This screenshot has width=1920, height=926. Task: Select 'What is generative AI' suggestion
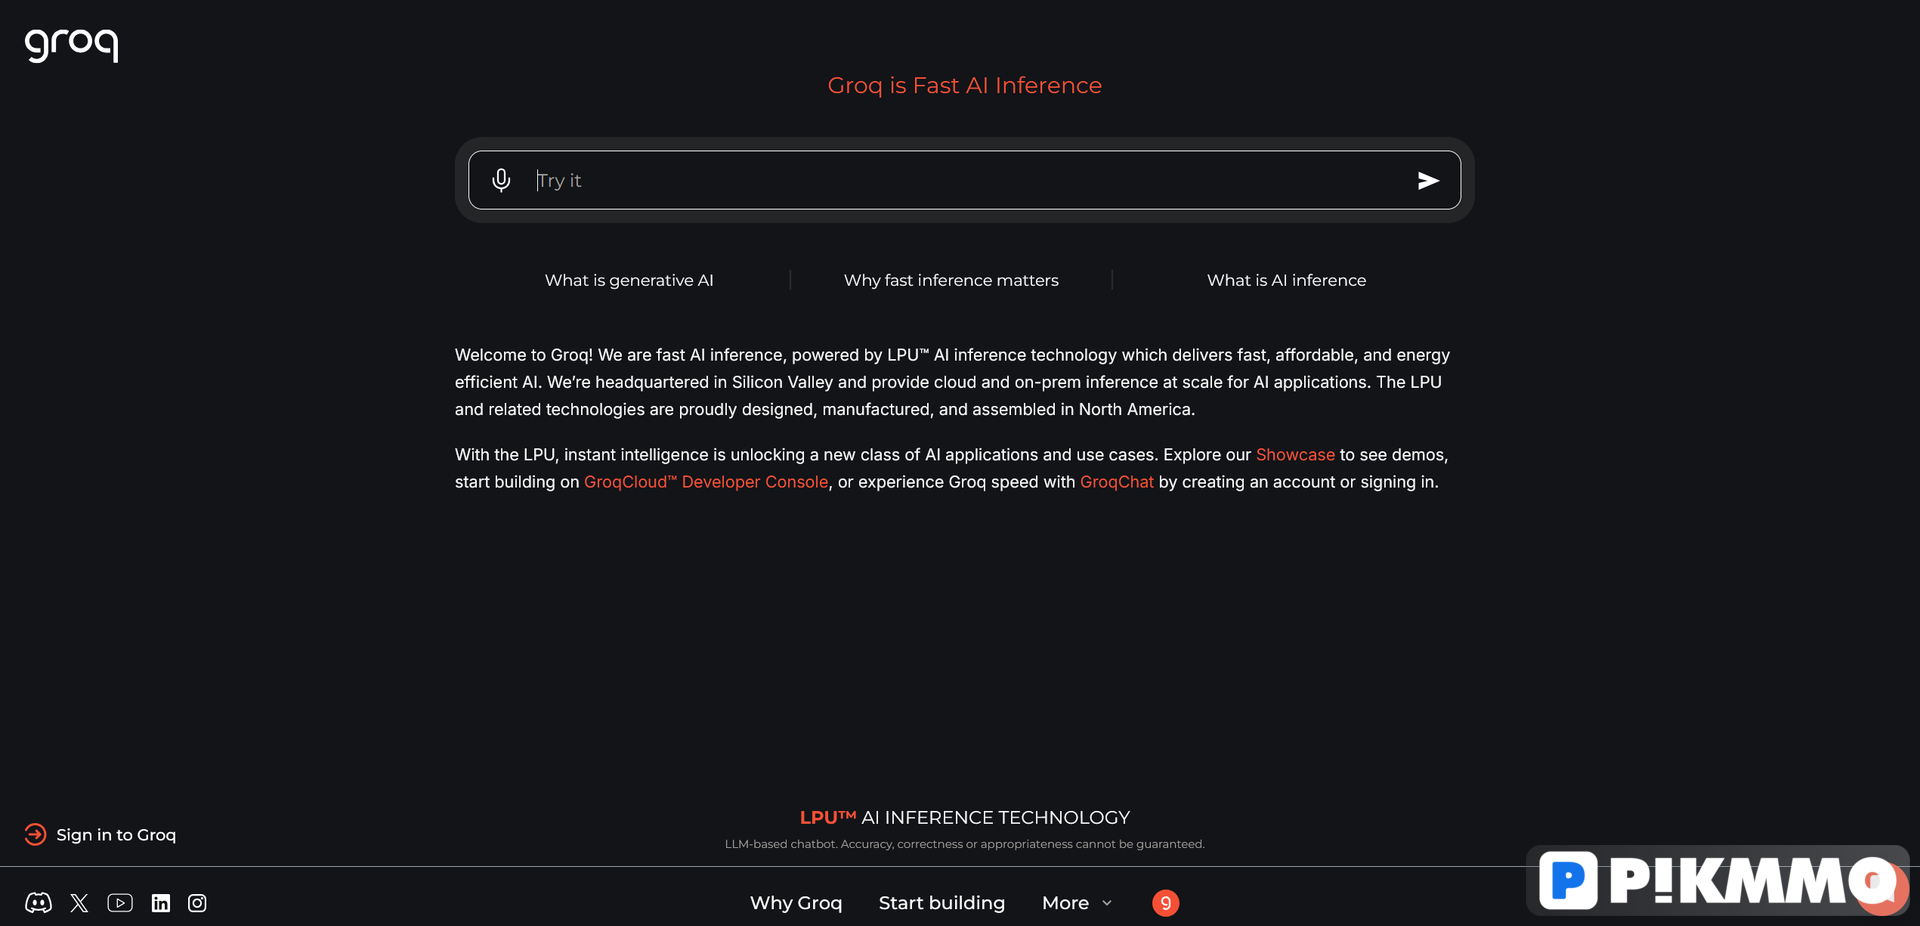[x=629, y=280]
